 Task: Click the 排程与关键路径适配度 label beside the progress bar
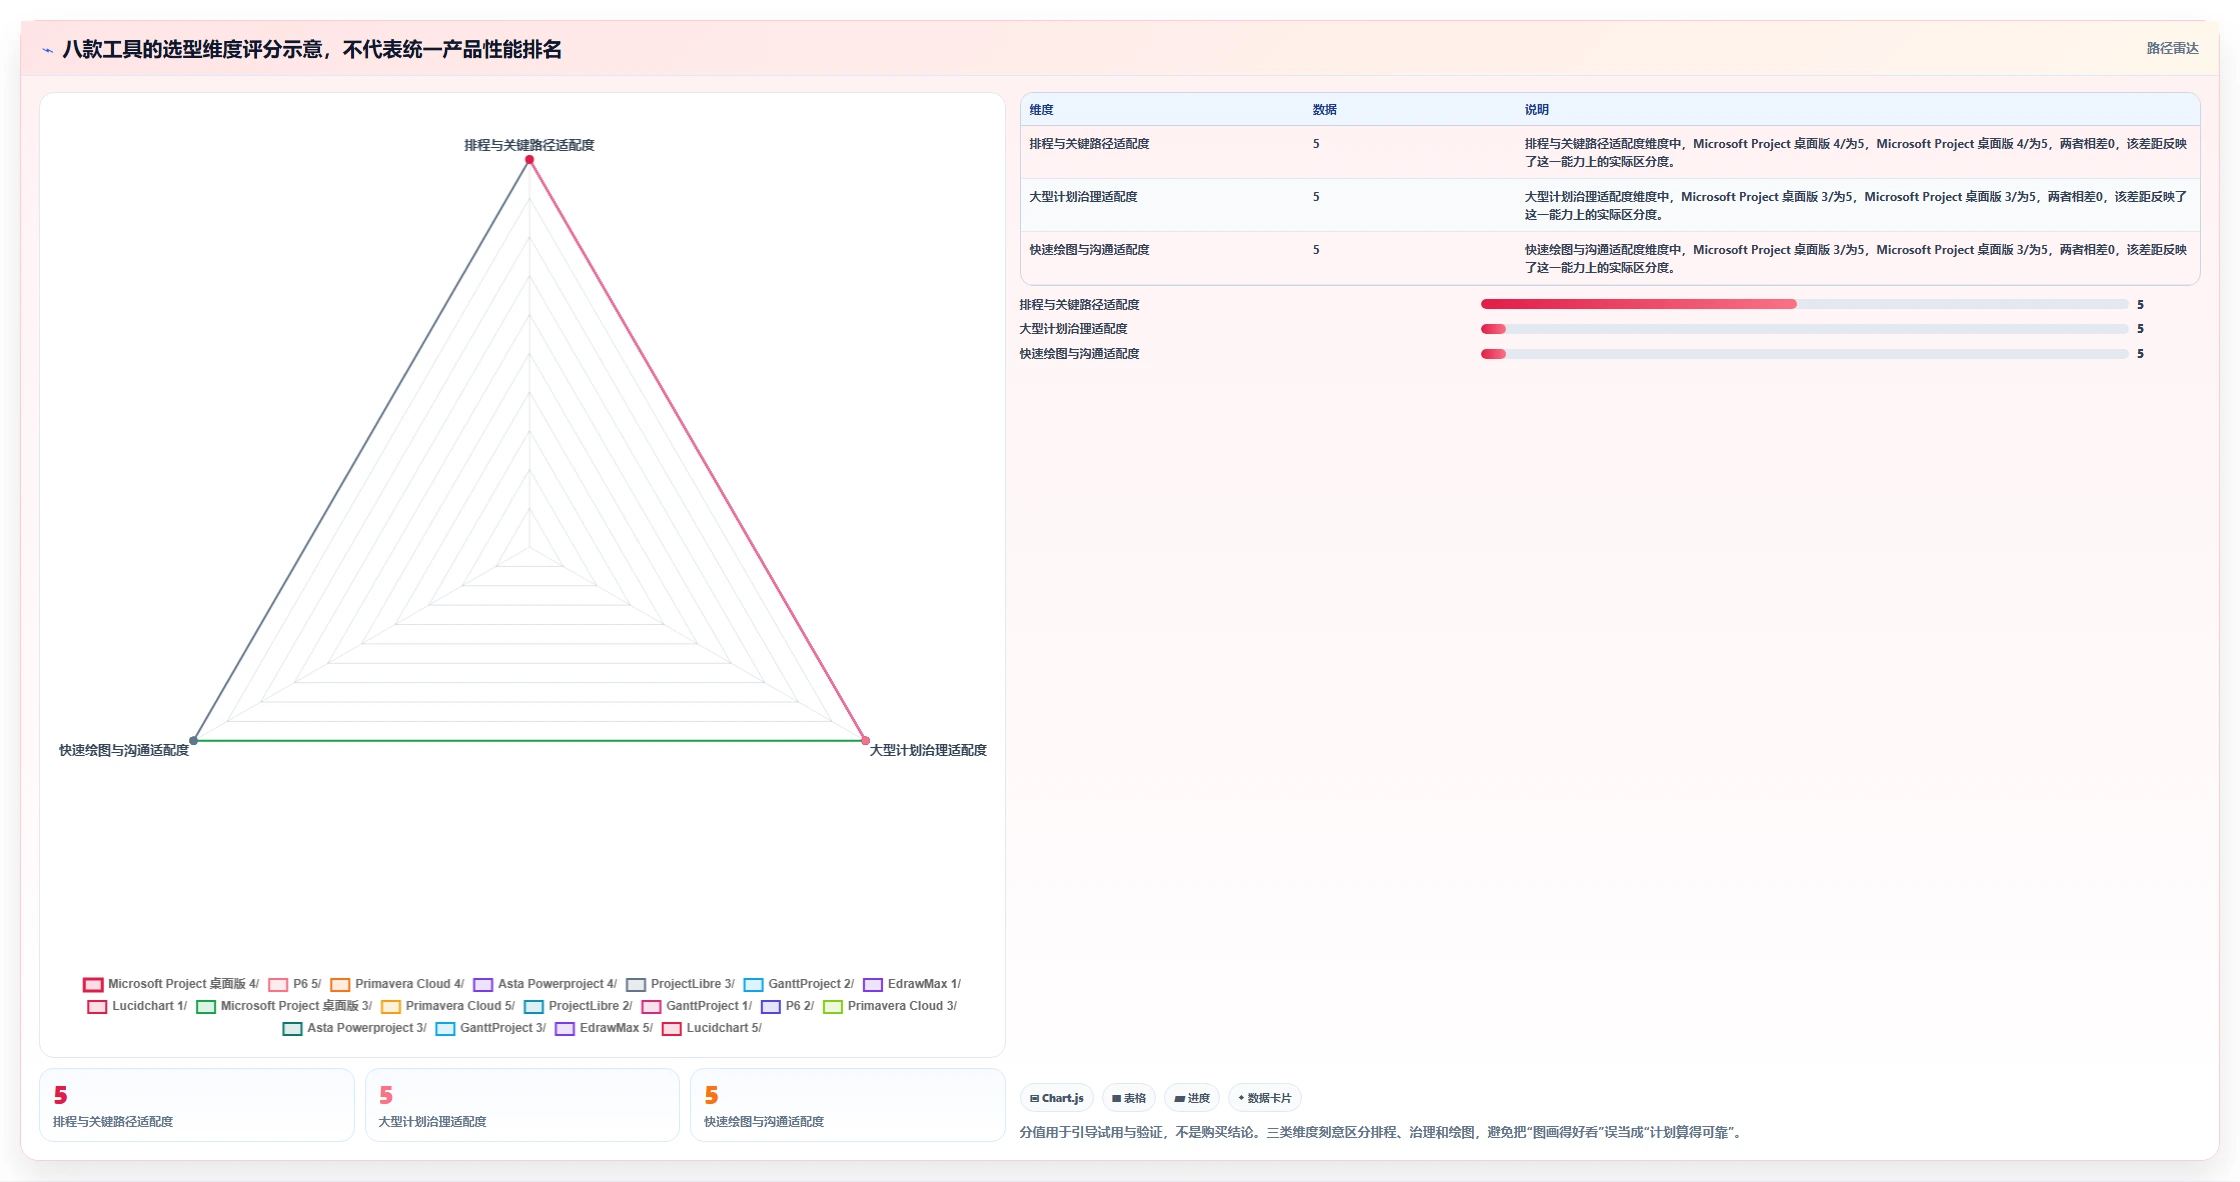pos(1079,305)
